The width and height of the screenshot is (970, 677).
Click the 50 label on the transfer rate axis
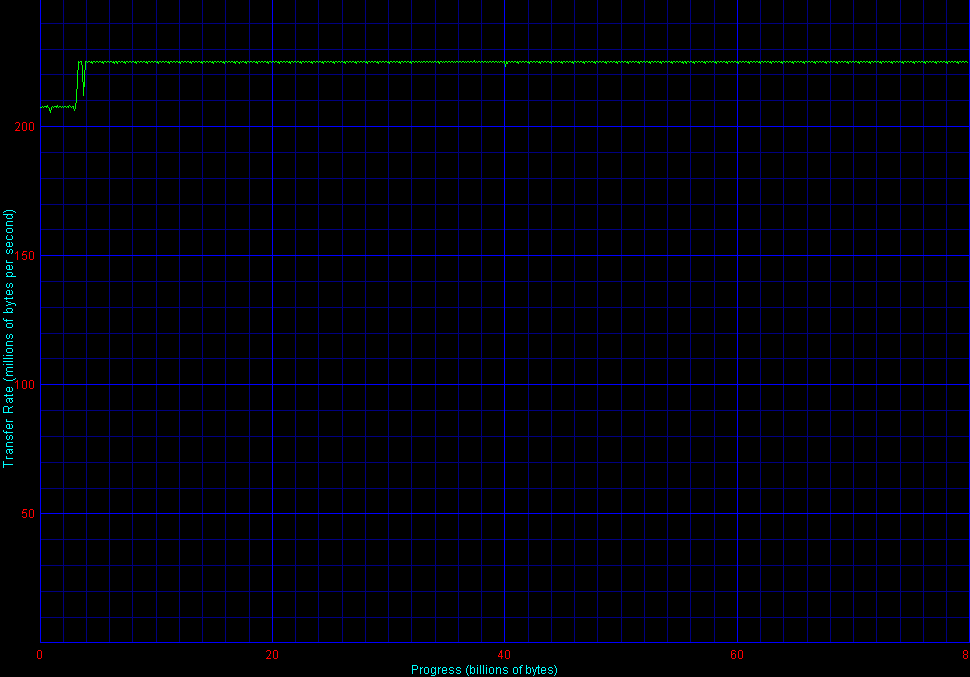click(28, 514)
